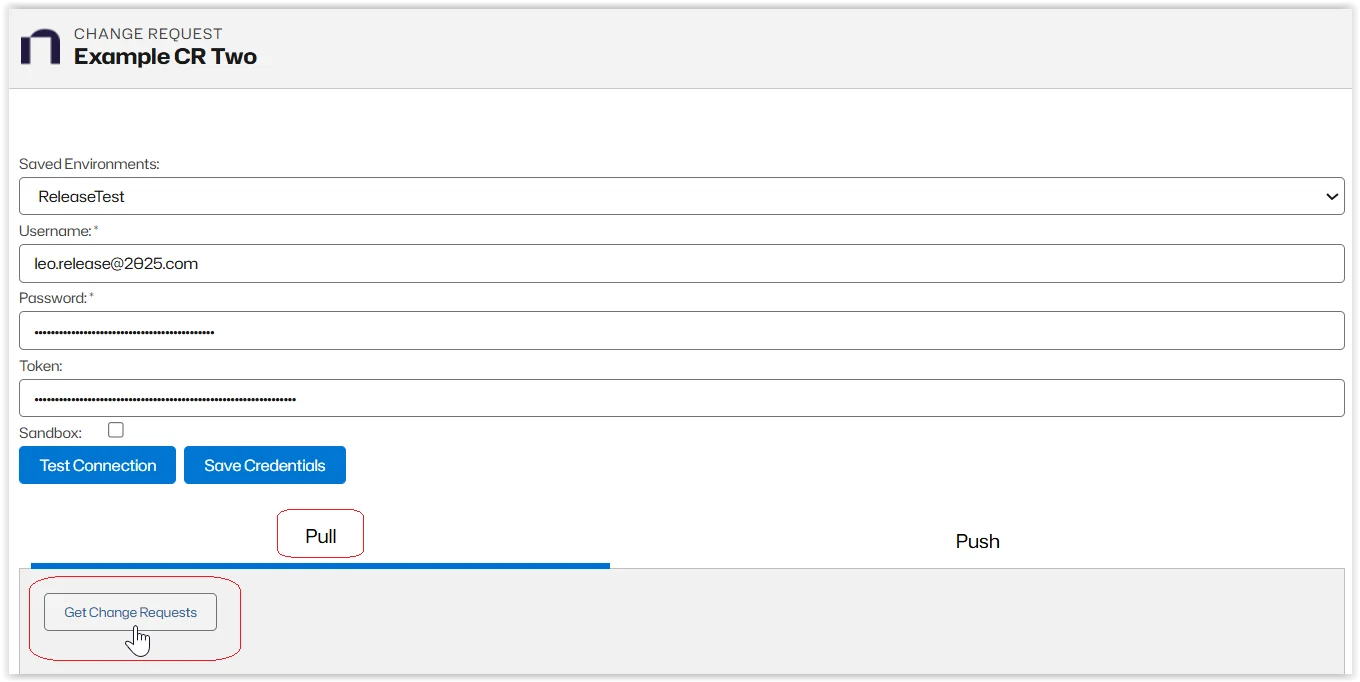This screenshot has height=682, width=1360.
Task: Click the app logo in the header
Action: pos(41,47)
